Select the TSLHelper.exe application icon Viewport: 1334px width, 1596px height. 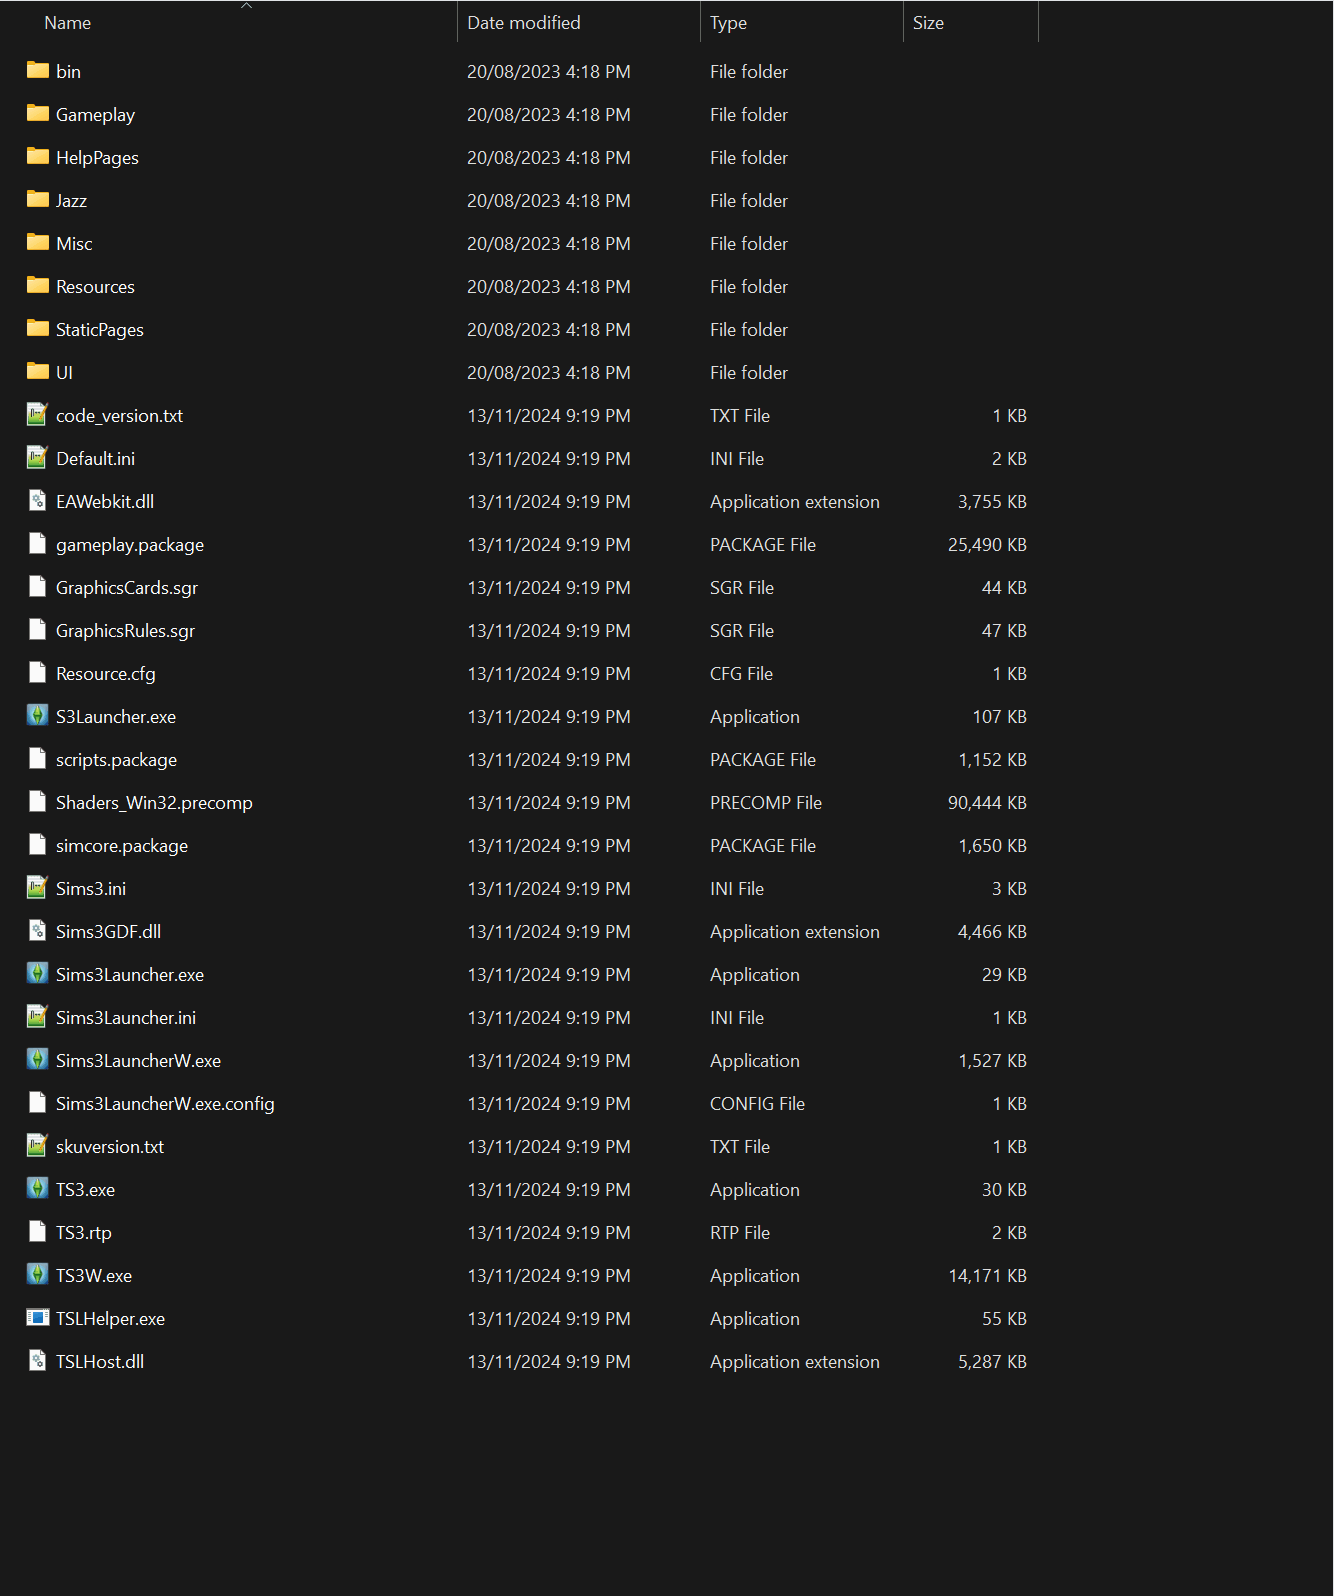[37, 1317]
